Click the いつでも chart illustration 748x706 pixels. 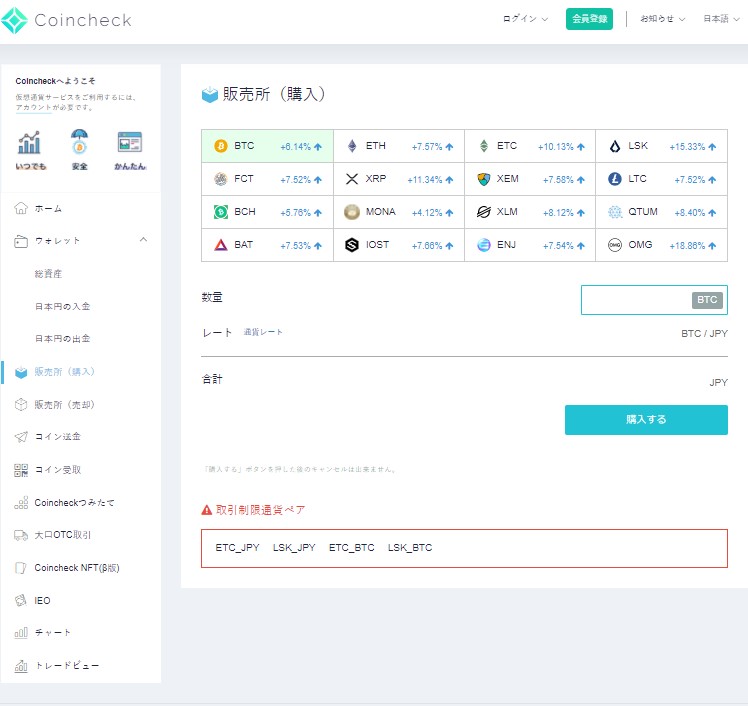pyautogui.click(x=29, y=142)
